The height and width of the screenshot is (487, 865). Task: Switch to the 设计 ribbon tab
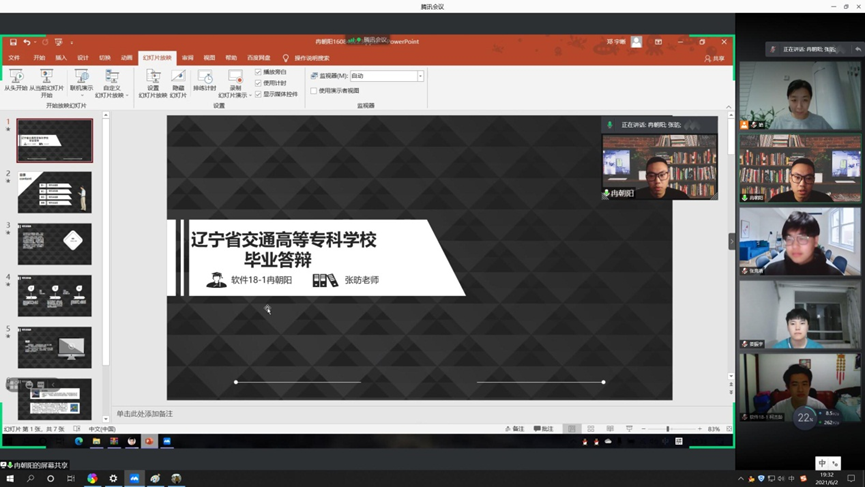(x=83, y=58)
